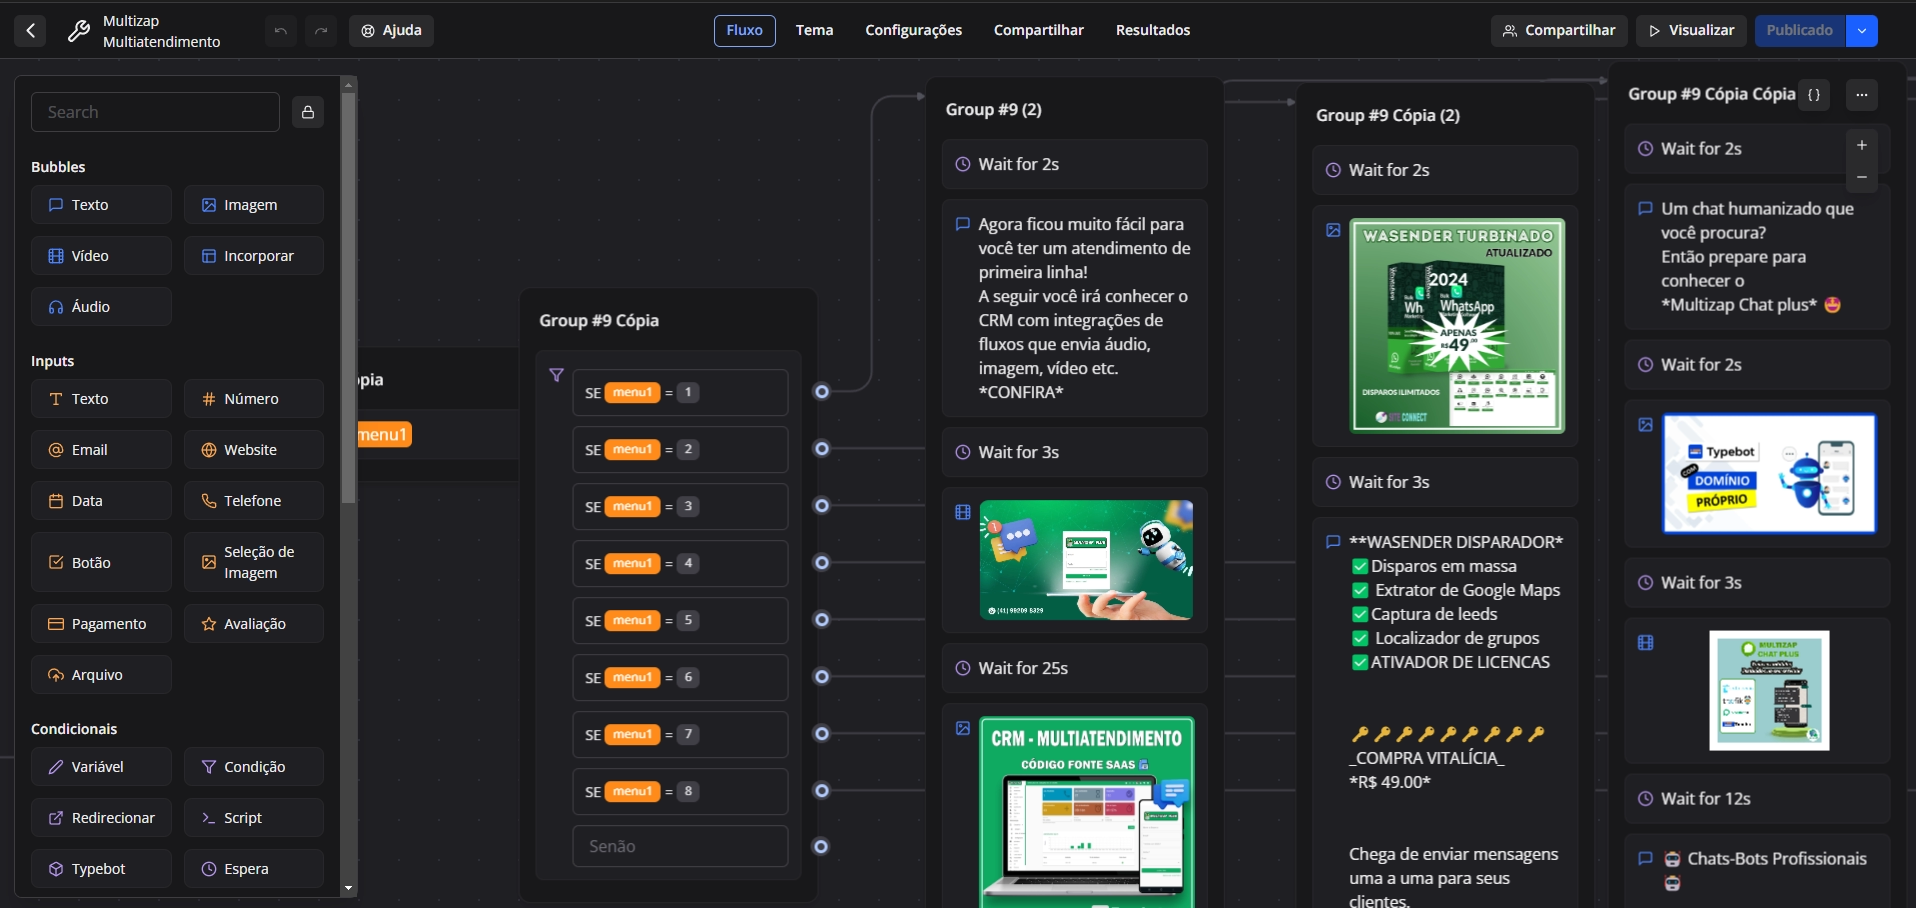The width and height of the screenshot is (1917, 908).
Task: Select the Arquivo input block
Action: (101, 675)
